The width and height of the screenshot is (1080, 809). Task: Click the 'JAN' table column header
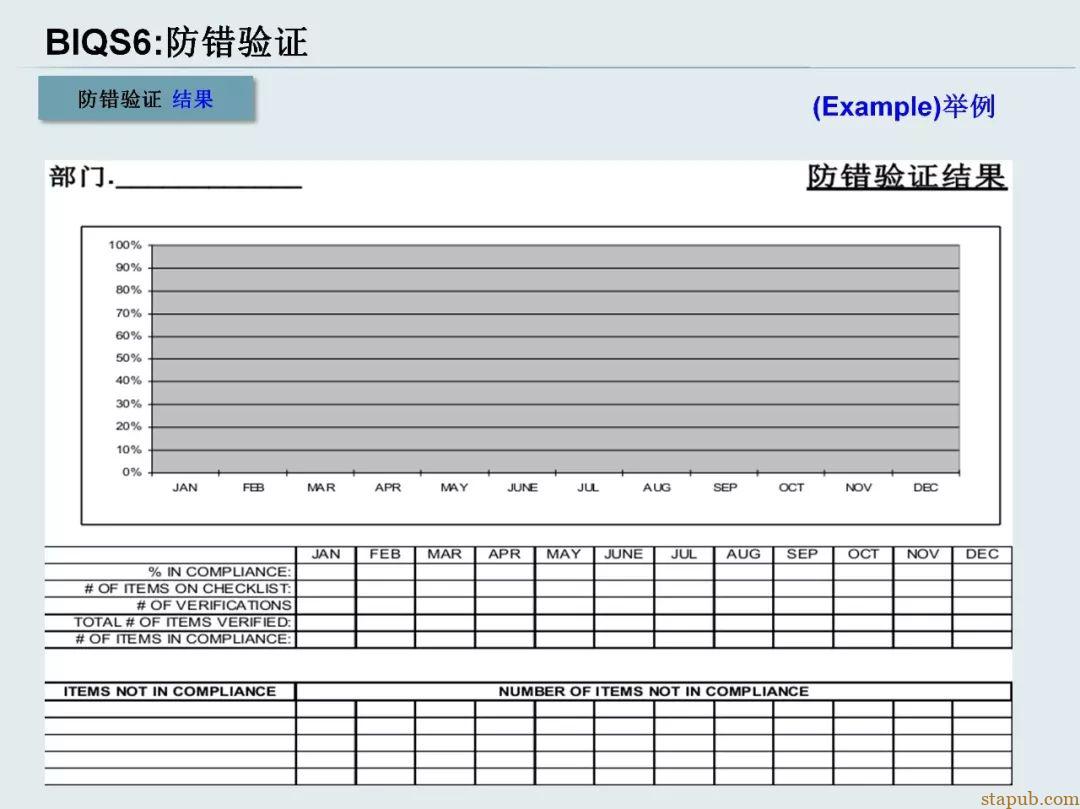(326, 554)
